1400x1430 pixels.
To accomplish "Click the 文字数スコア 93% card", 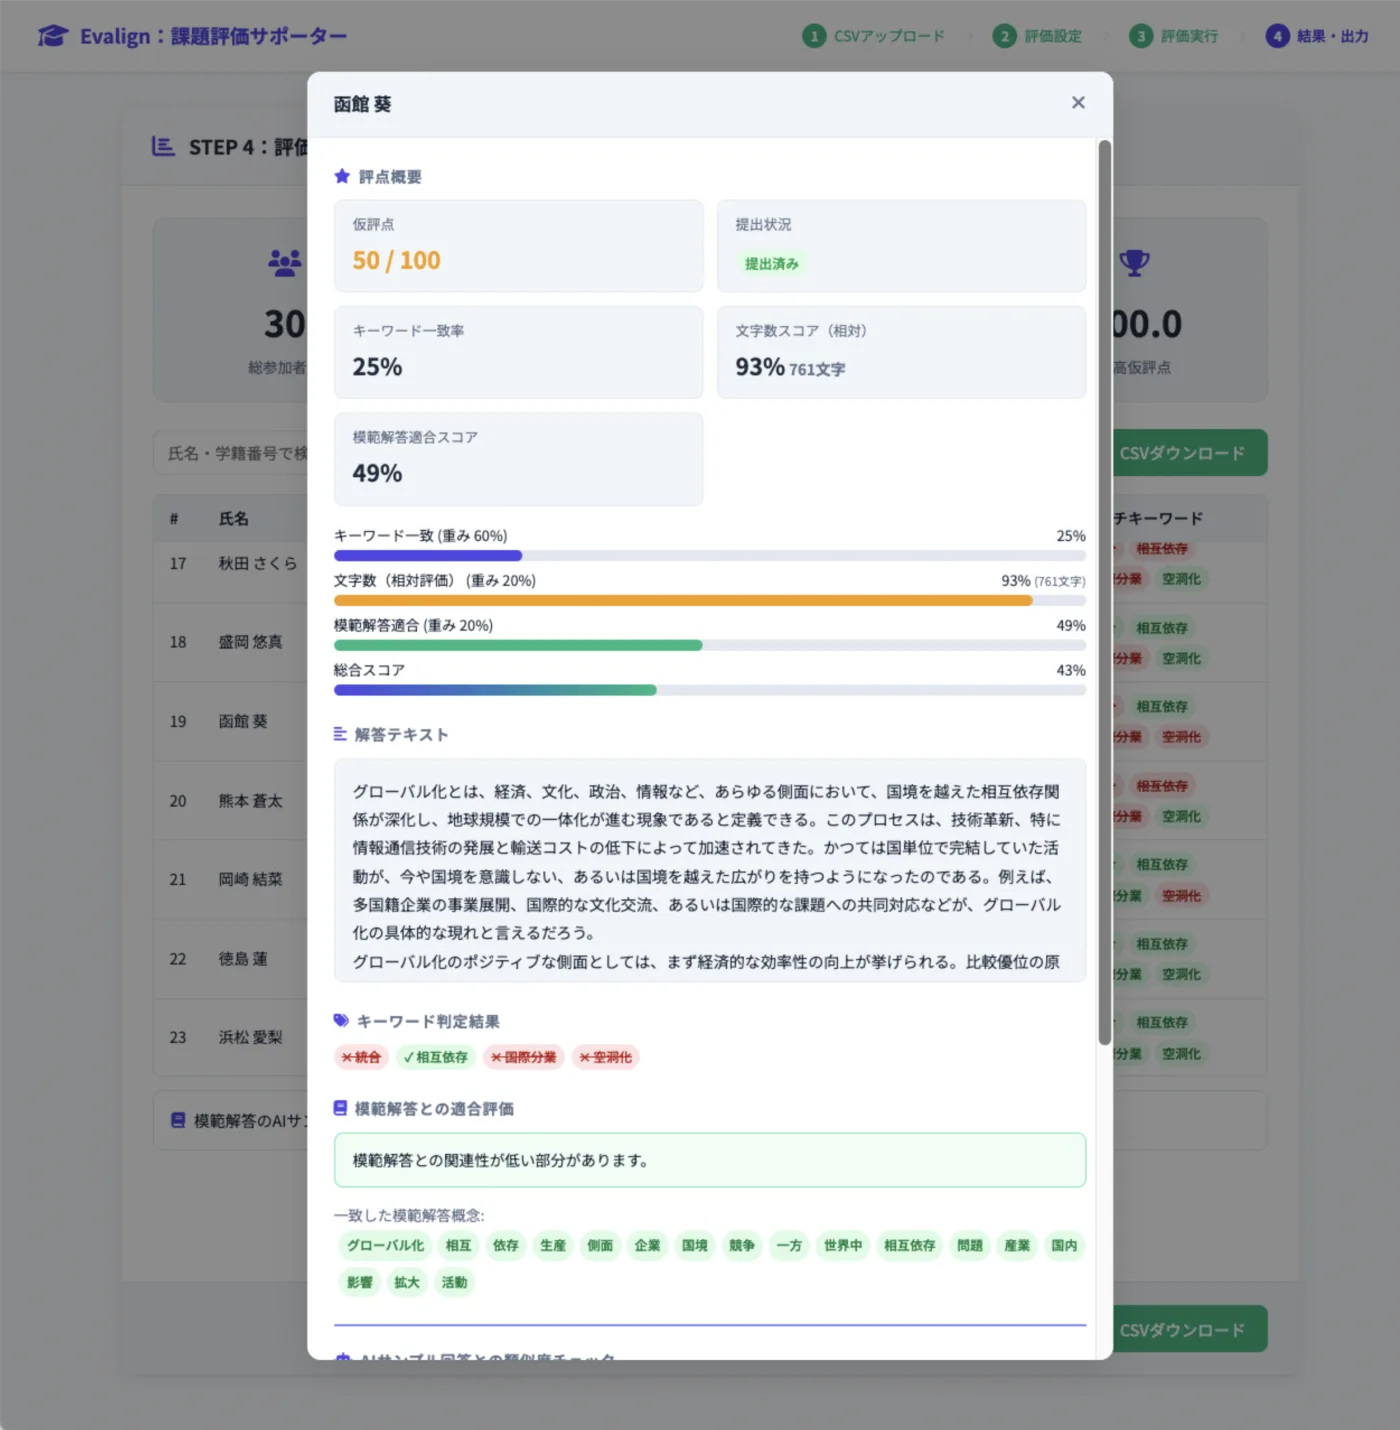I will [x=901, y=352].
